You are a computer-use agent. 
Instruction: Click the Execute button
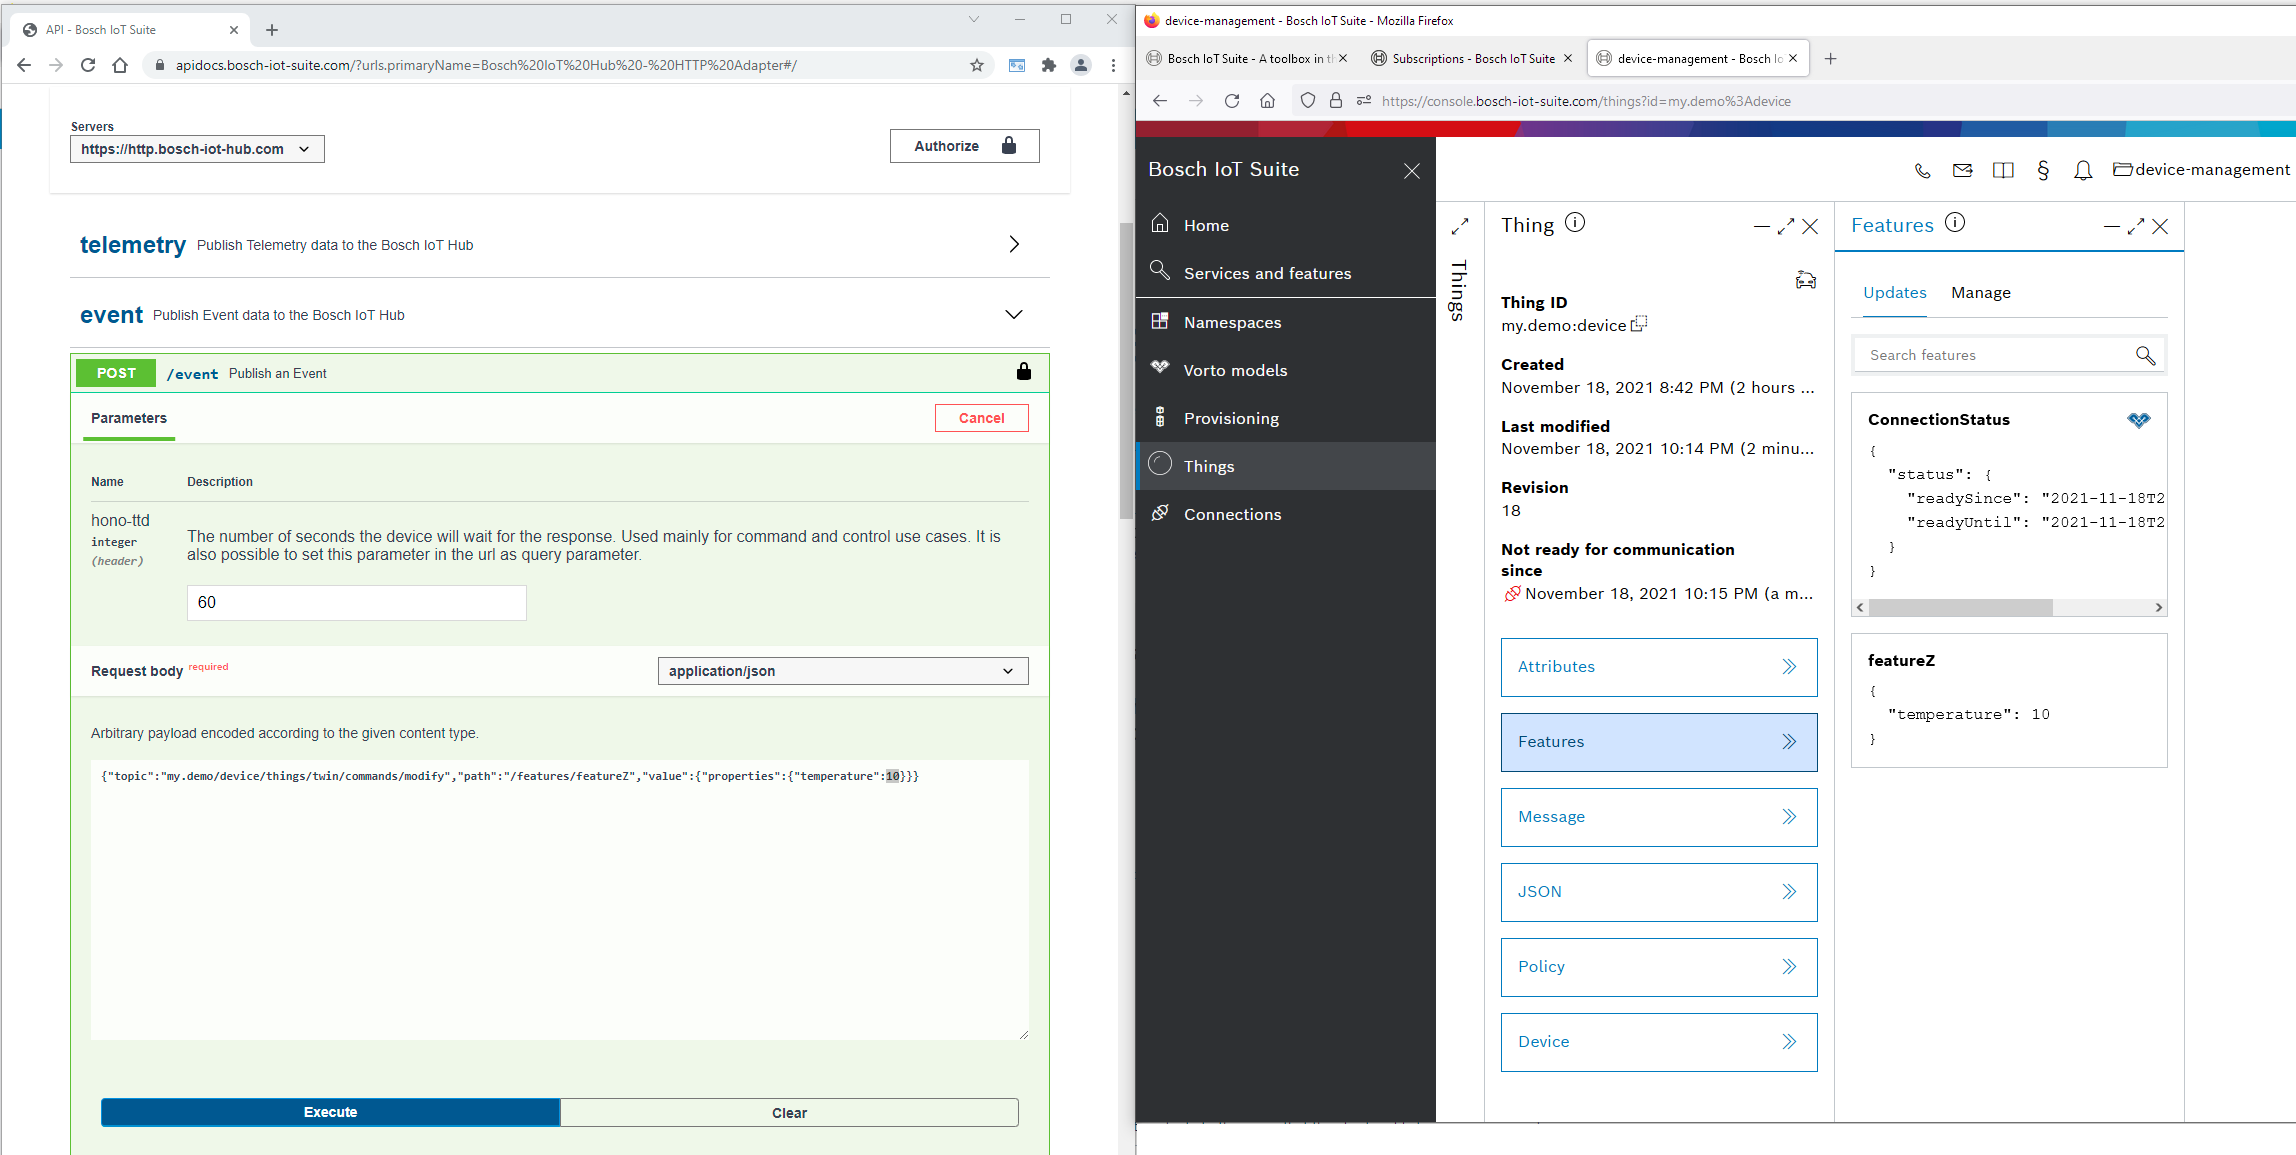pos(330,1112)
